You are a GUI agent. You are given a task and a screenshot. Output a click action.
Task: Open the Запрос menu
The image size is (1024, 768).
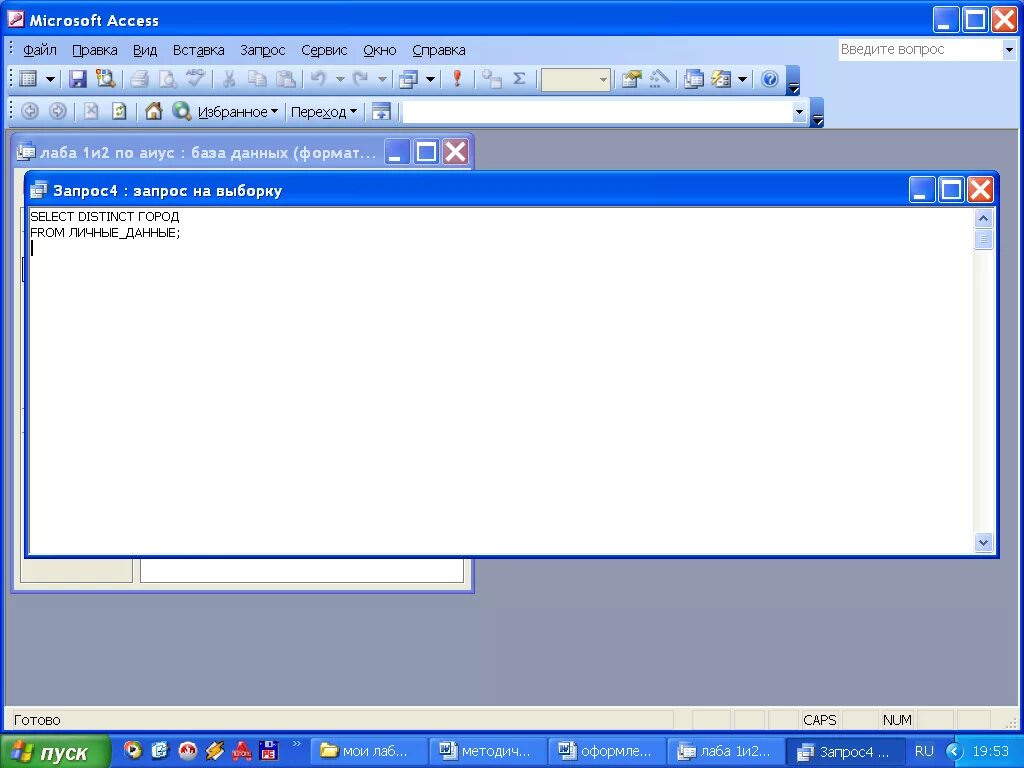(x=263, y=50)
